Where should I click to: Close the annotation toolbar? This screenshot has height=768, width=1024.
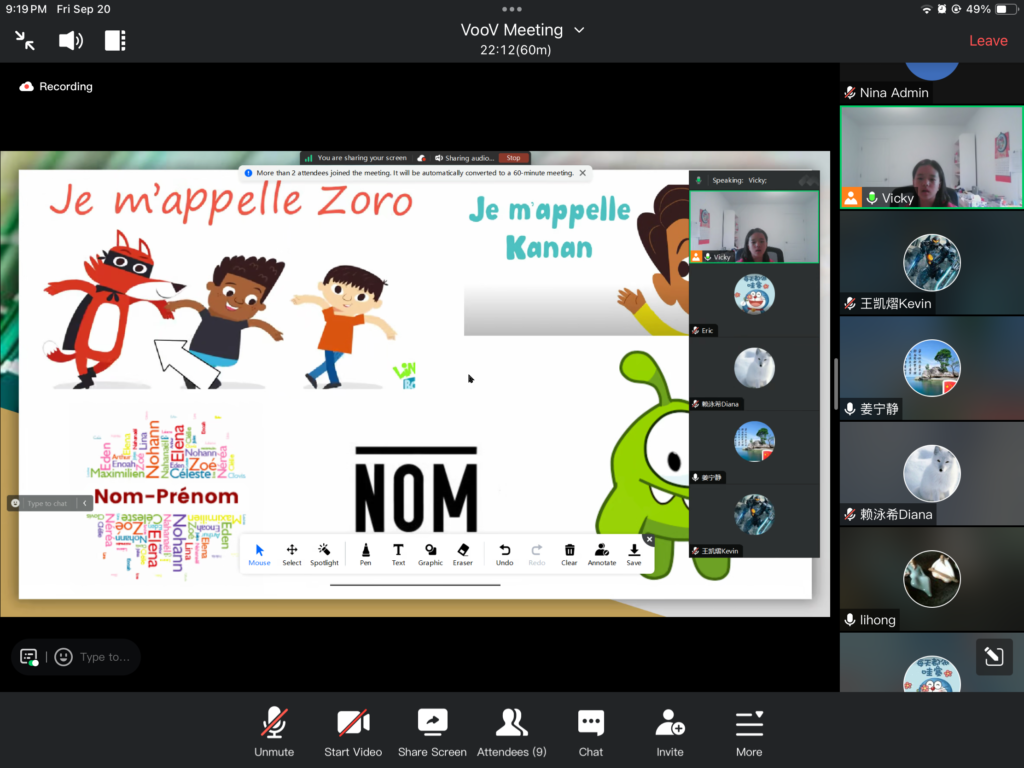(648, 539)
